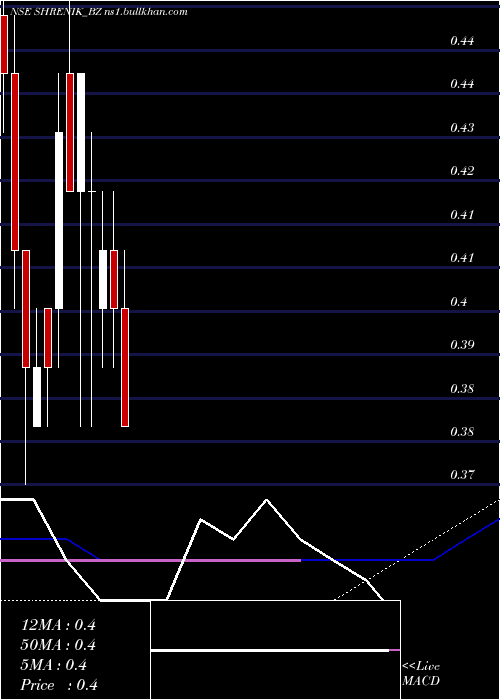The width and height of the screenshot is (500, 700).
Task: Click the 0.4 price axis label
Action: click(458, 302)
